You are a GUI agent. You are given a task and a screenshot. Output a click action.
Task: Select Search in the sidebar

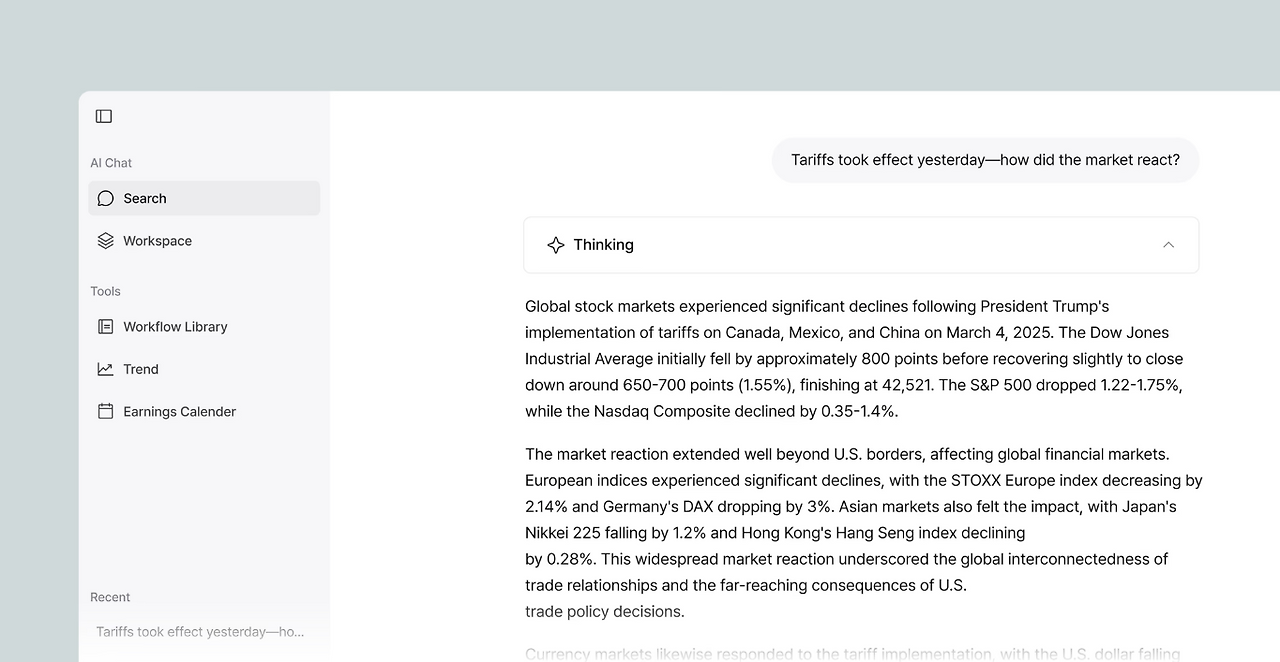(145, 198)
